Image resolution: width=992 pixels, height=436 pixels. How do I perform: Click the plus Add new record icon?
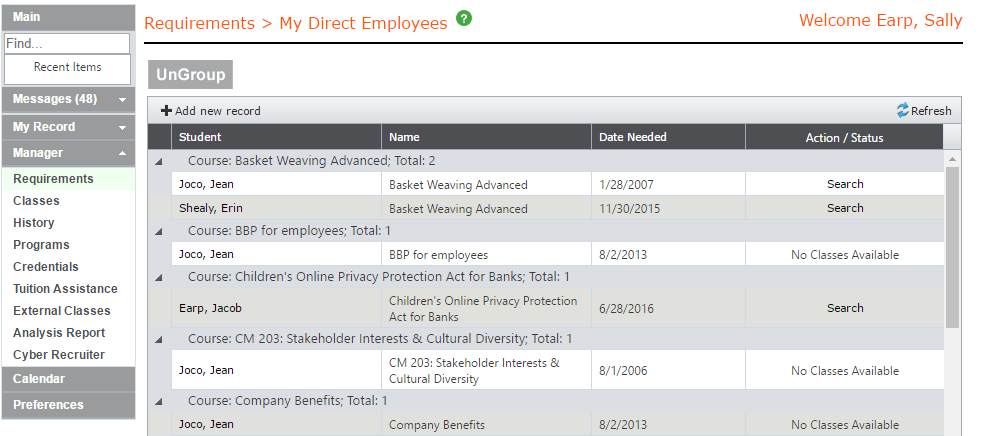166,111
